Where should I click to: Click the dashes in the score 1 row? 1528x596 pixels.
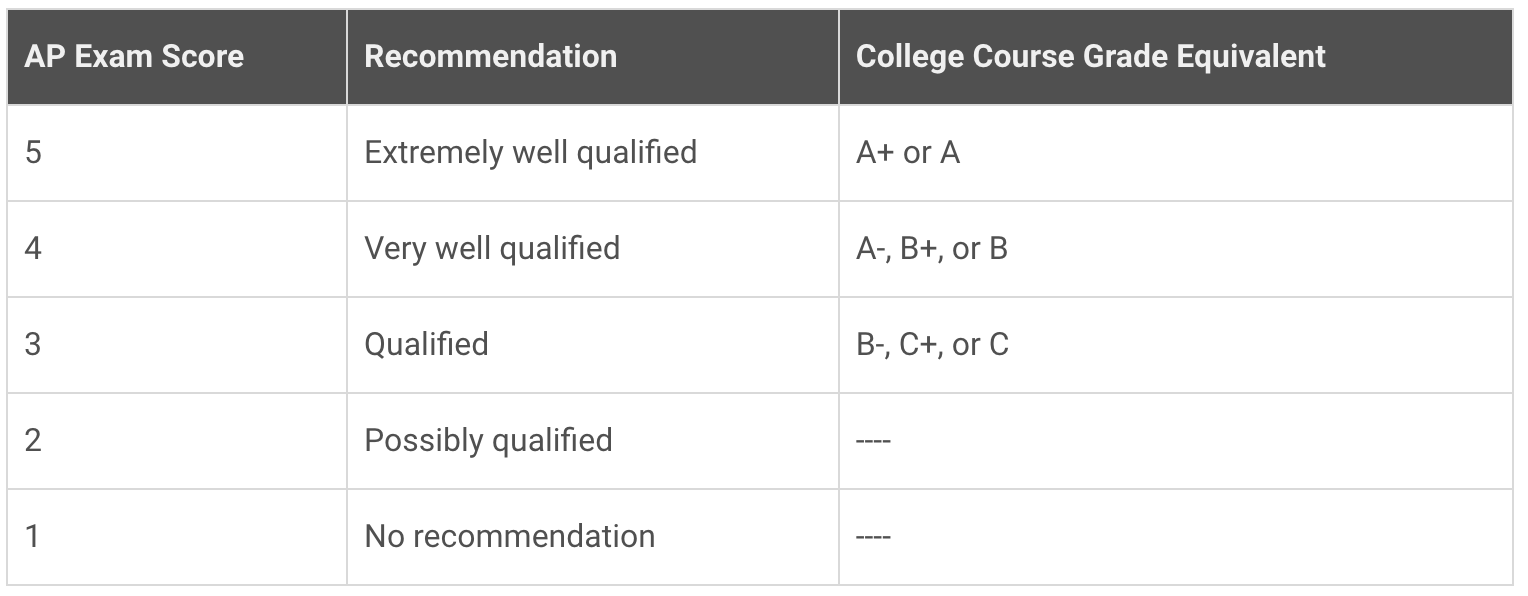tap(873, 537)
